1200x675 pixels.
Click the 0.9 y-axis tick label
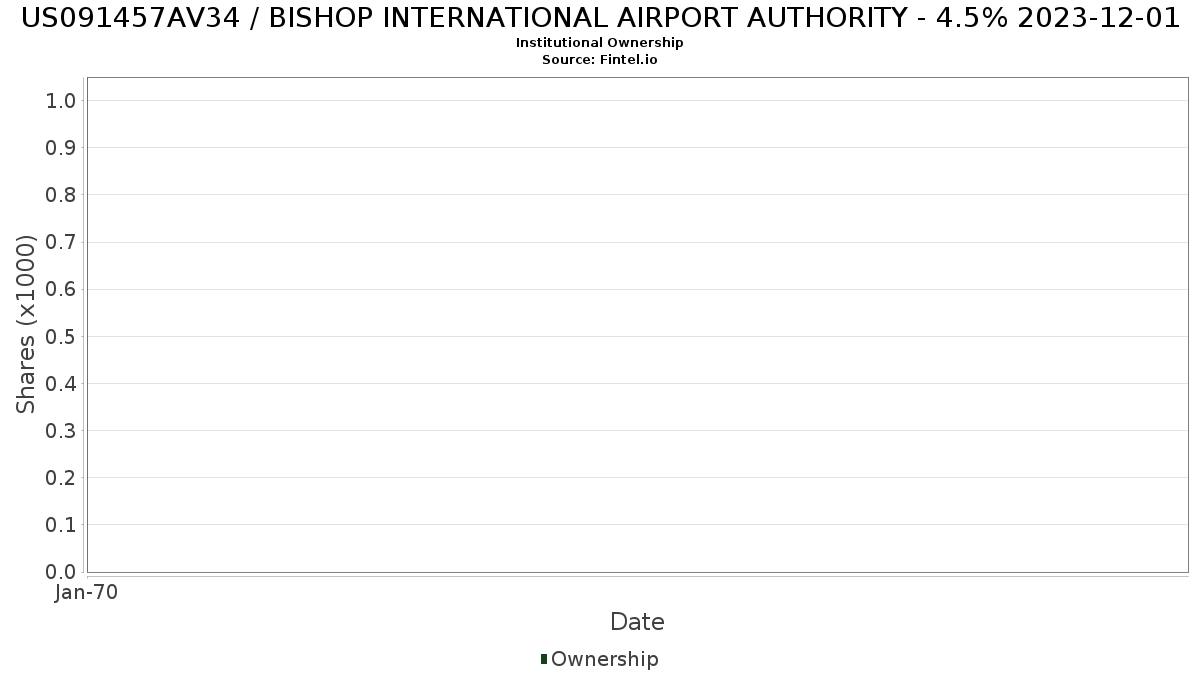pos(61,148)
